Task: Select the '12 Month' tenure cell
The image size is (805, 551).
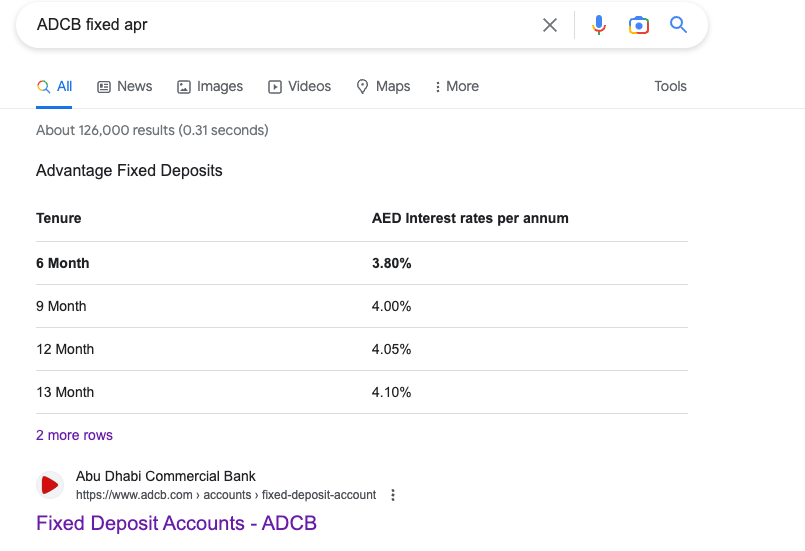Action: pyautogui.click(x=65, y=349)
